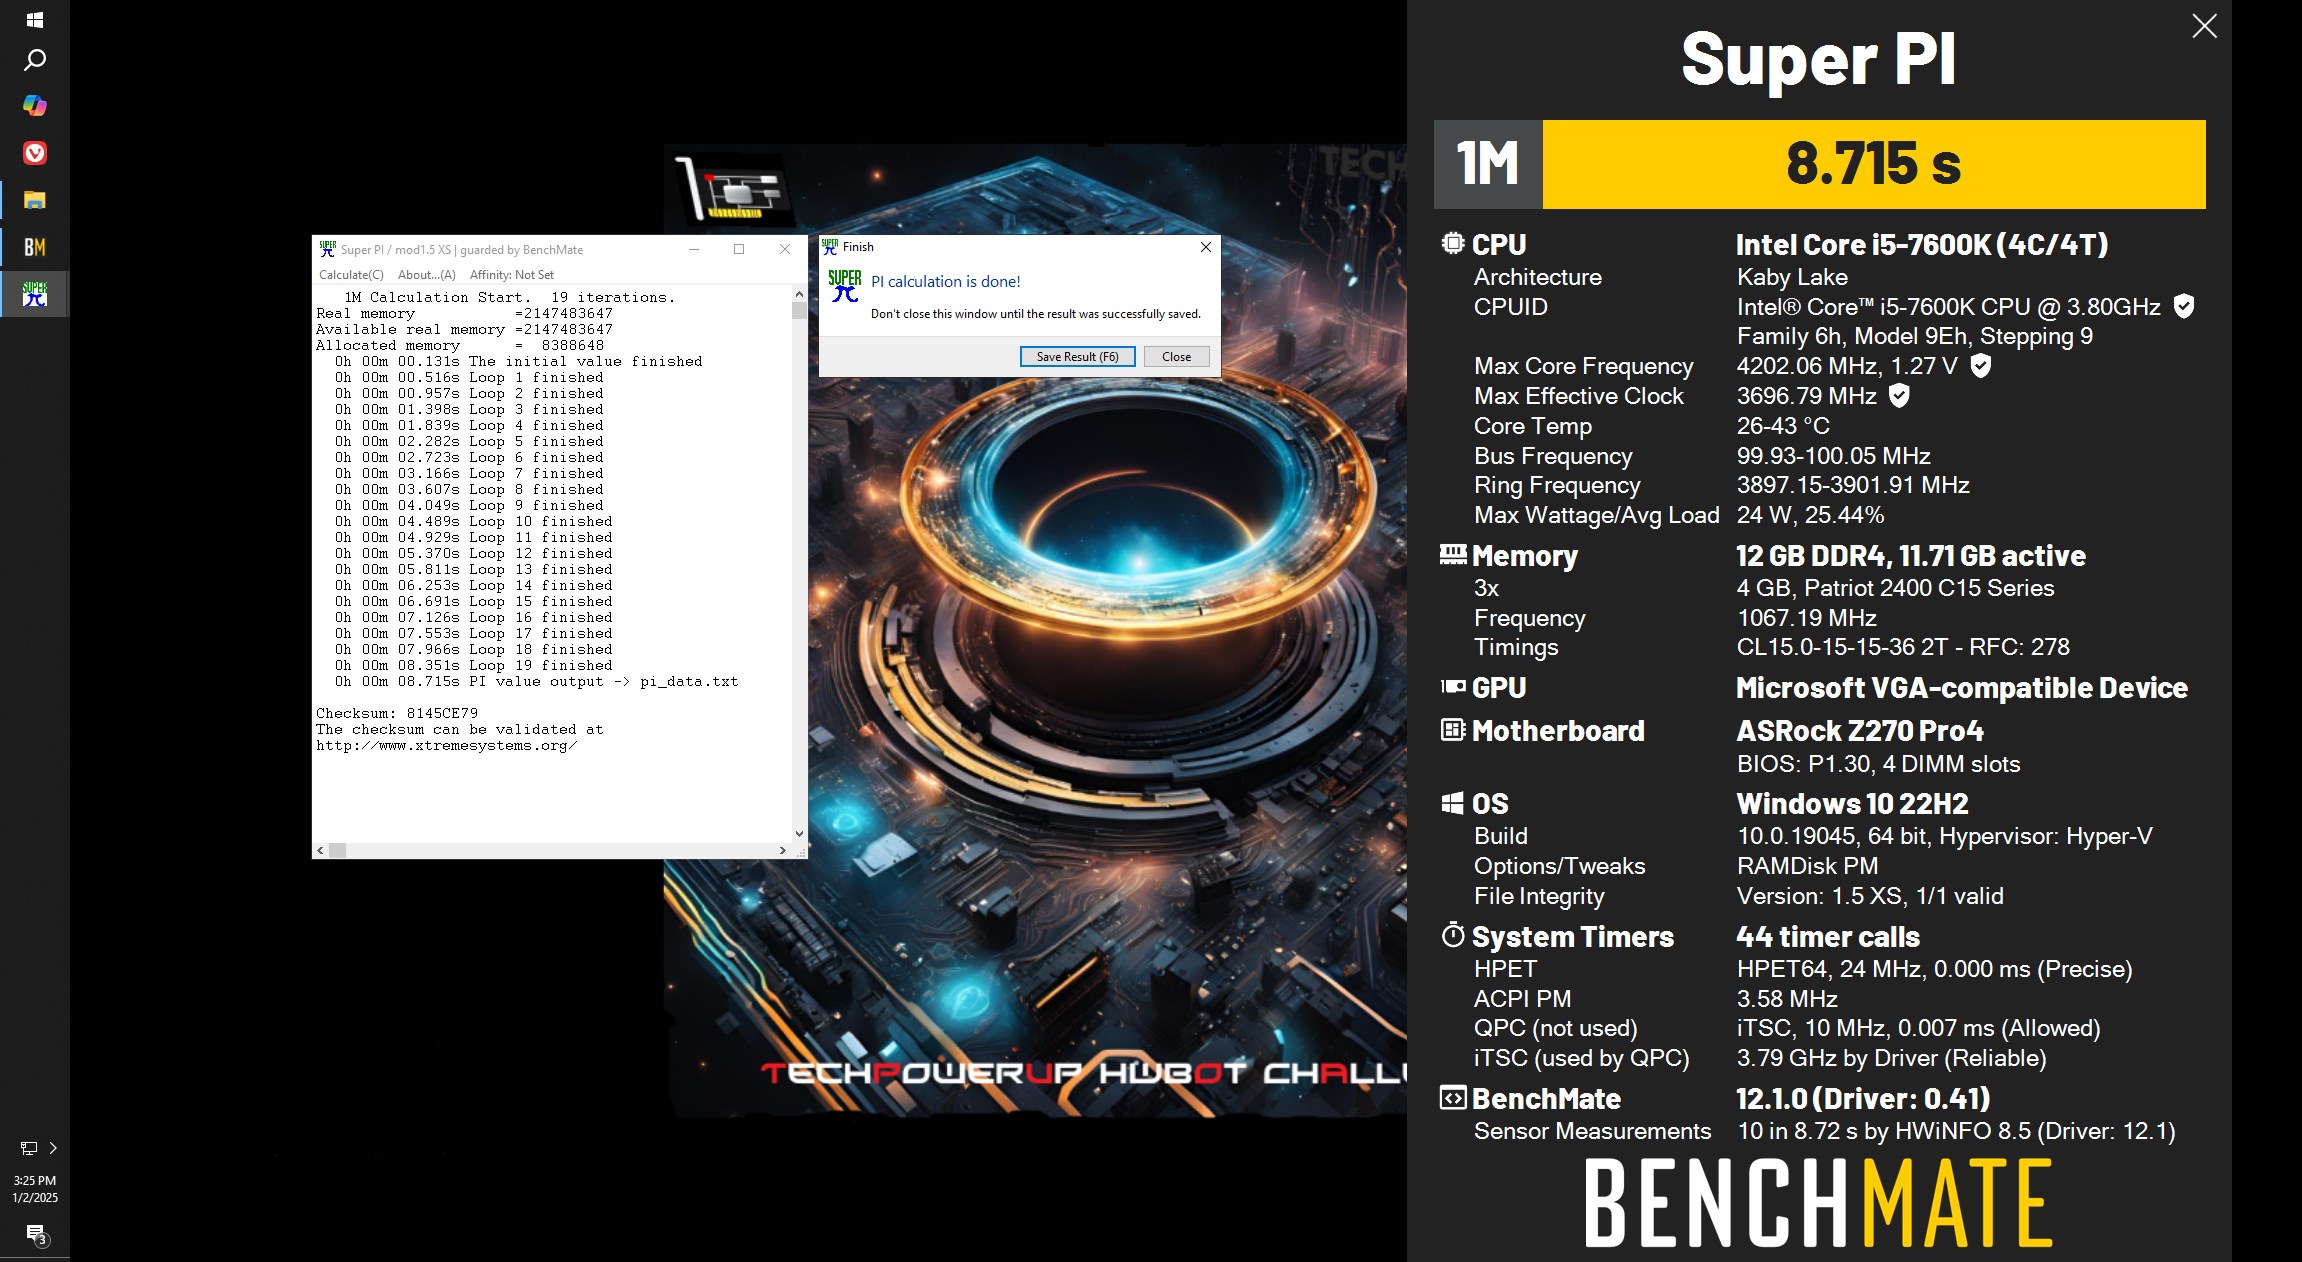Click vertical scrollbar down arrow in Super PI
2302x1262 pixels.
(x=799, y=833)
